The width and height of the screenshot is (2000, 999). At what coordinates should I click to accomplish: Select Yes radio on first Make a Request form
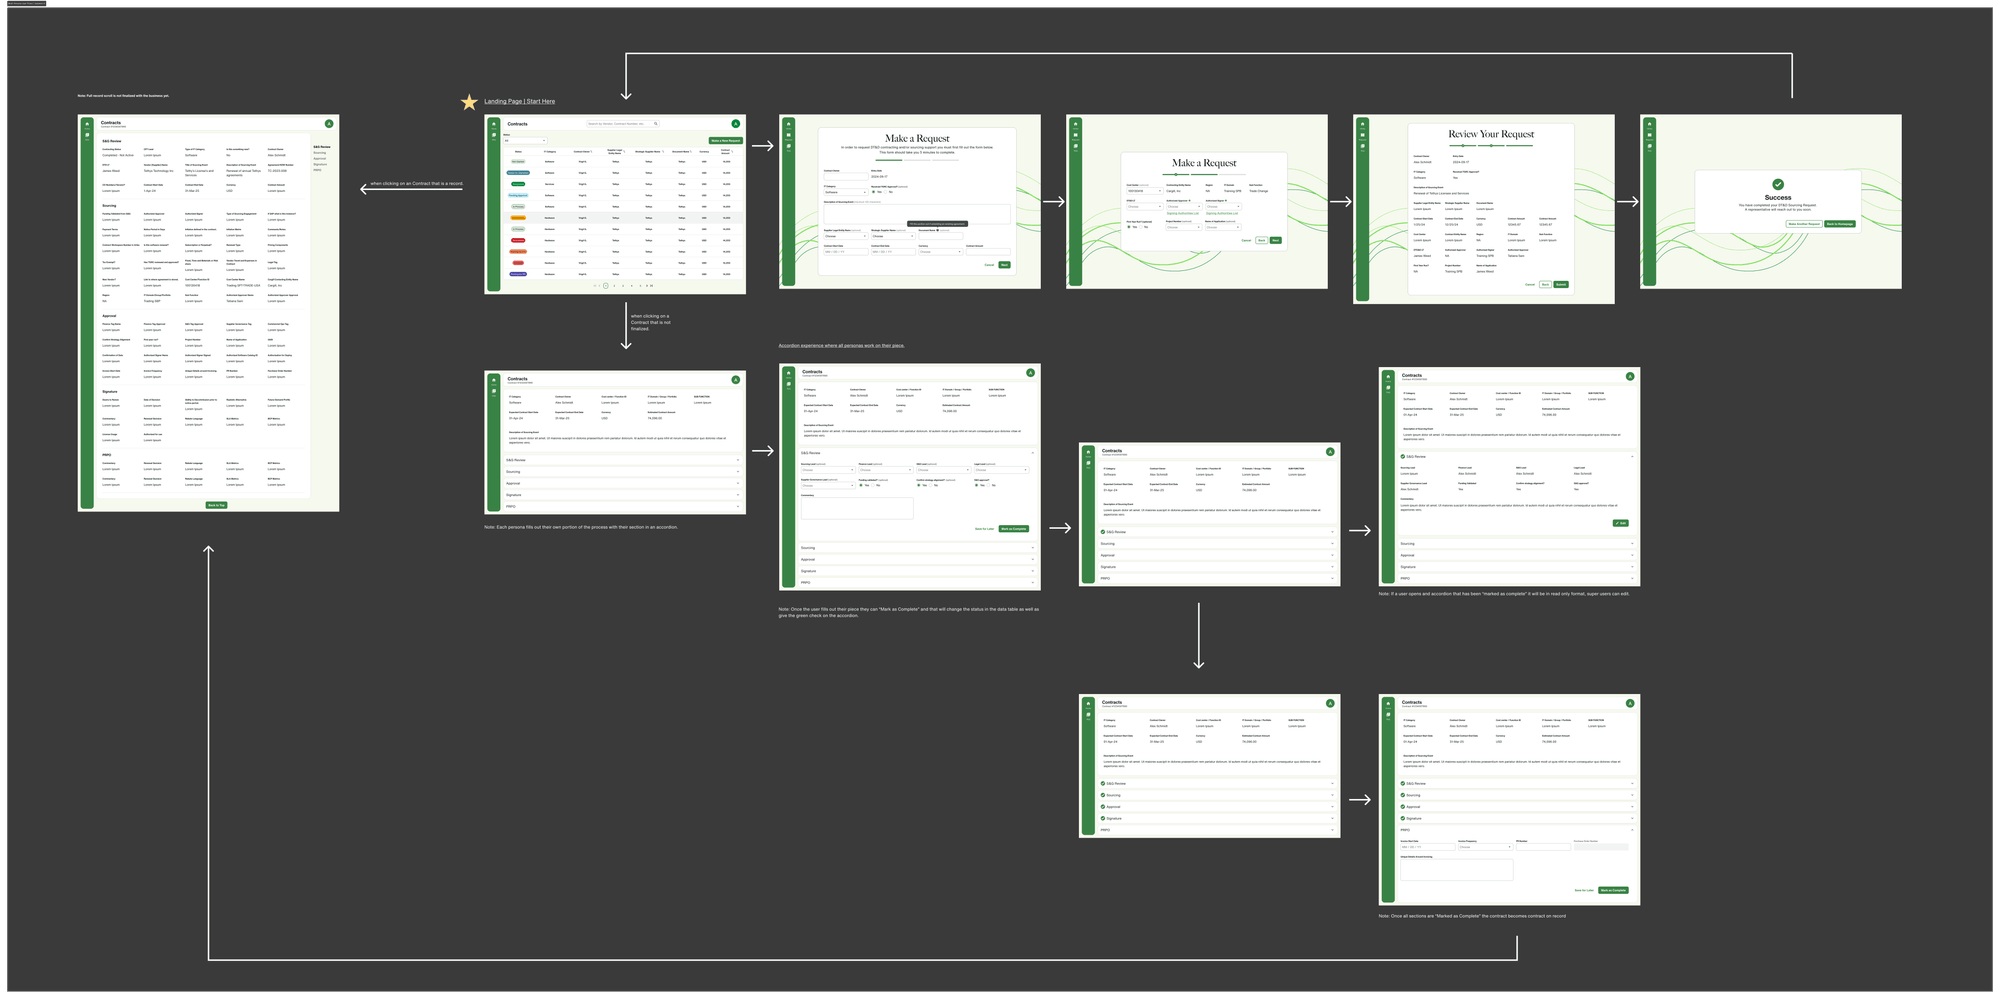tap(873, 192)
